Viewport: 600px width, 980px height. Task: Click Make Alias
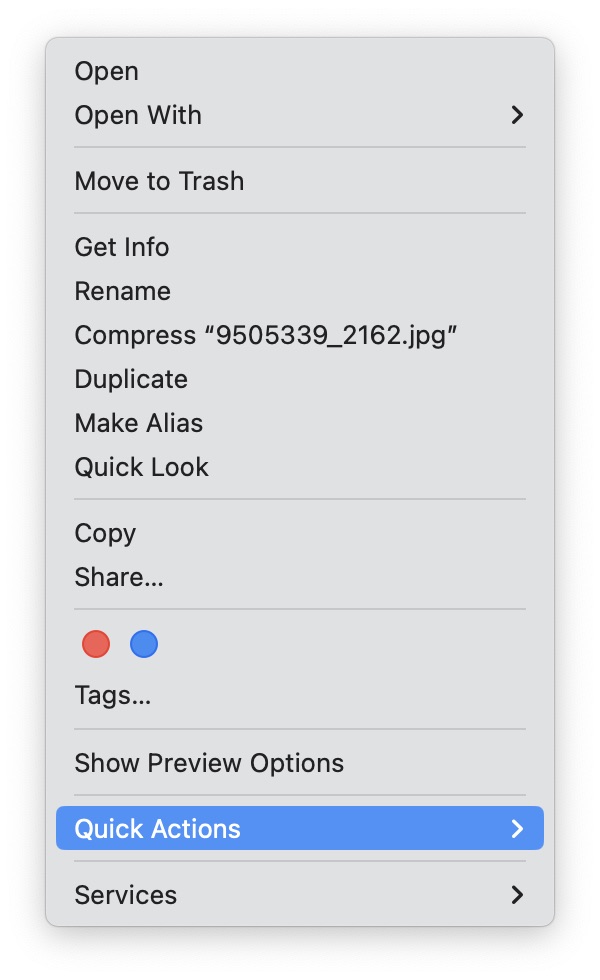[299, 423]
